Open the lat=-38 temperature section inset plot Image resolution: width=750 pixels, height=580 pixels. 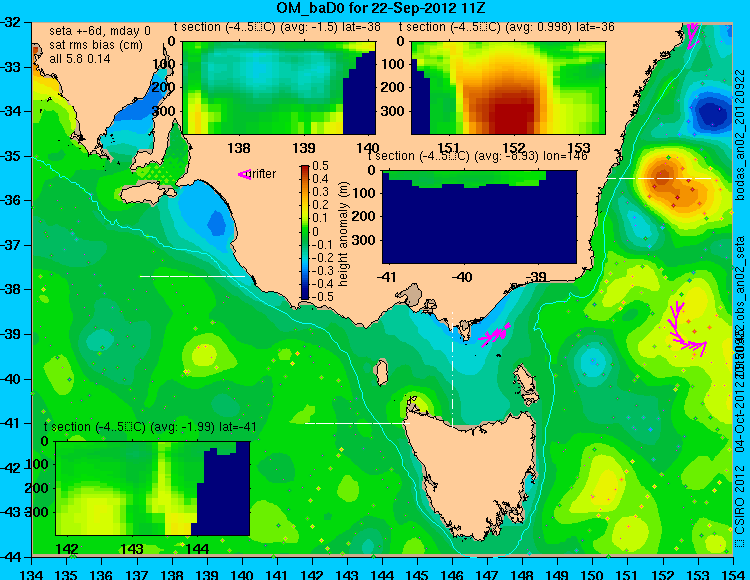pyautogui.click(x=279, y=88)
